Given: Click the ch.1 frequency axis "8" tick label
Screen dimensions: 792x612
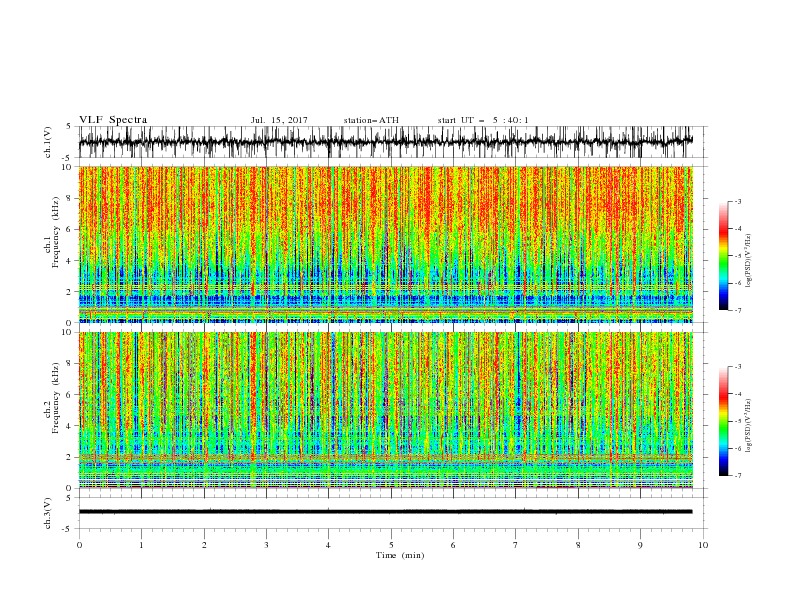Looking at the screenshot, I should click(69, 198).
